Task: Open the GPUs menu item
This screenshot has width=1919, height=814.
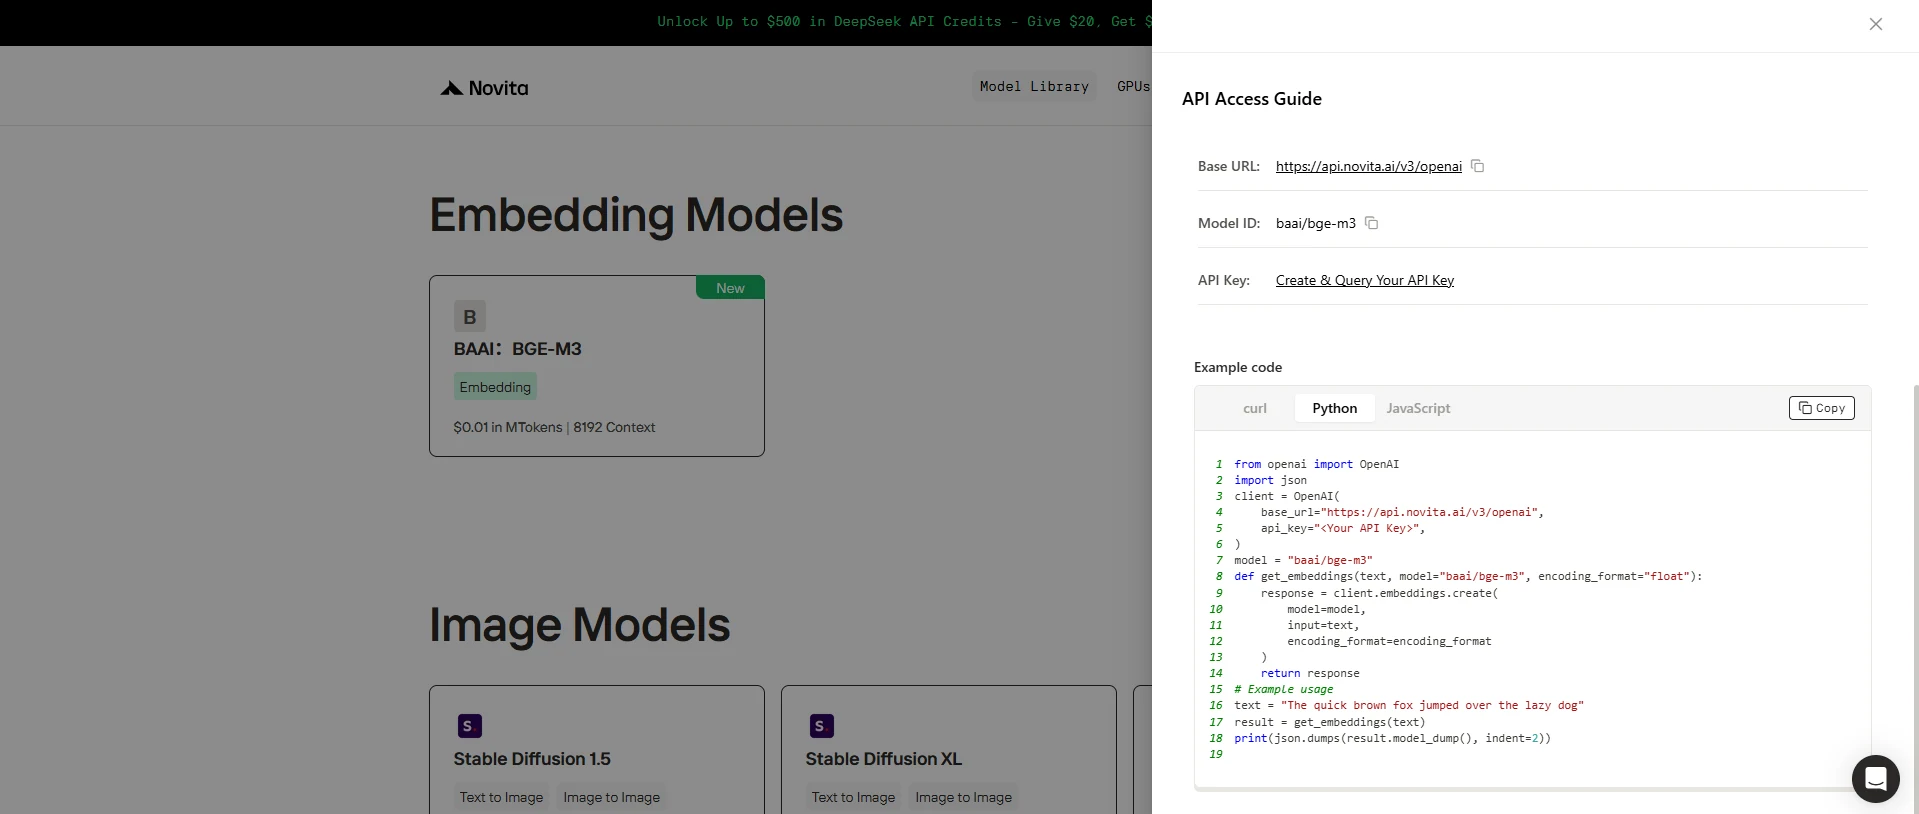Action: click(1133, 87)
